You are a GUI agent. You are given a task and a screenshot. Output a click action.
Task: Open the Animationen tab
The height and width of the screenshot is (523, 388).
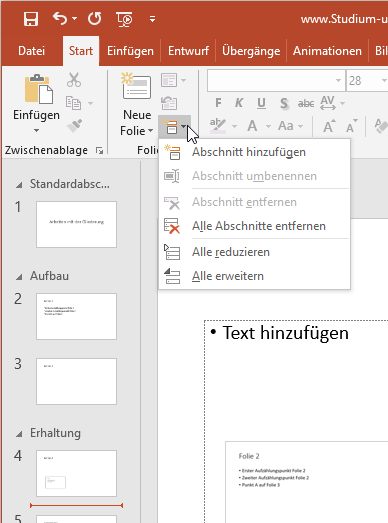pyautogui.click(x=327, y=51)
